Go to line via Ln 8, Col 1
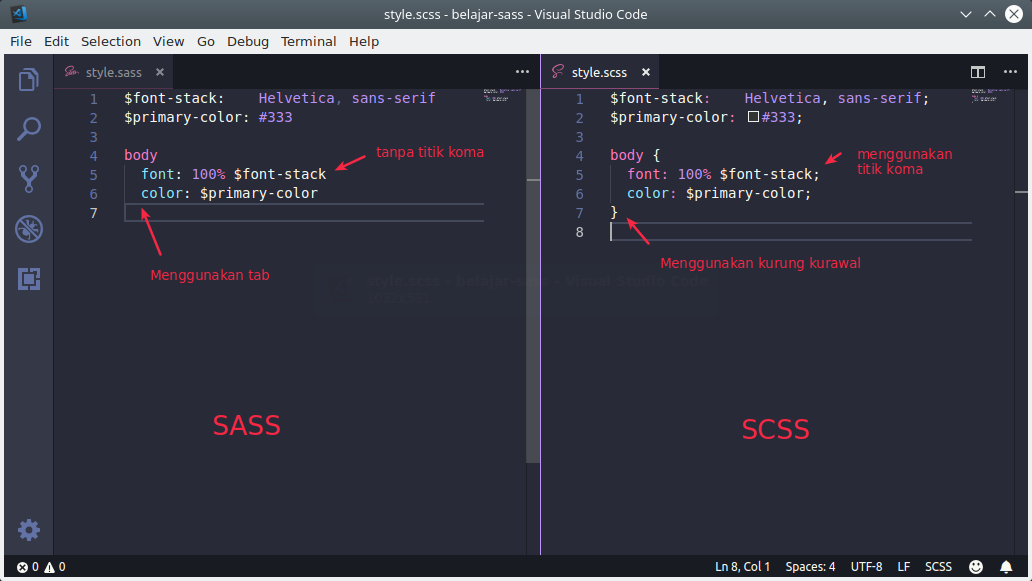The height and width of the screenshot is (581, 1032). (x=742, y=566)
